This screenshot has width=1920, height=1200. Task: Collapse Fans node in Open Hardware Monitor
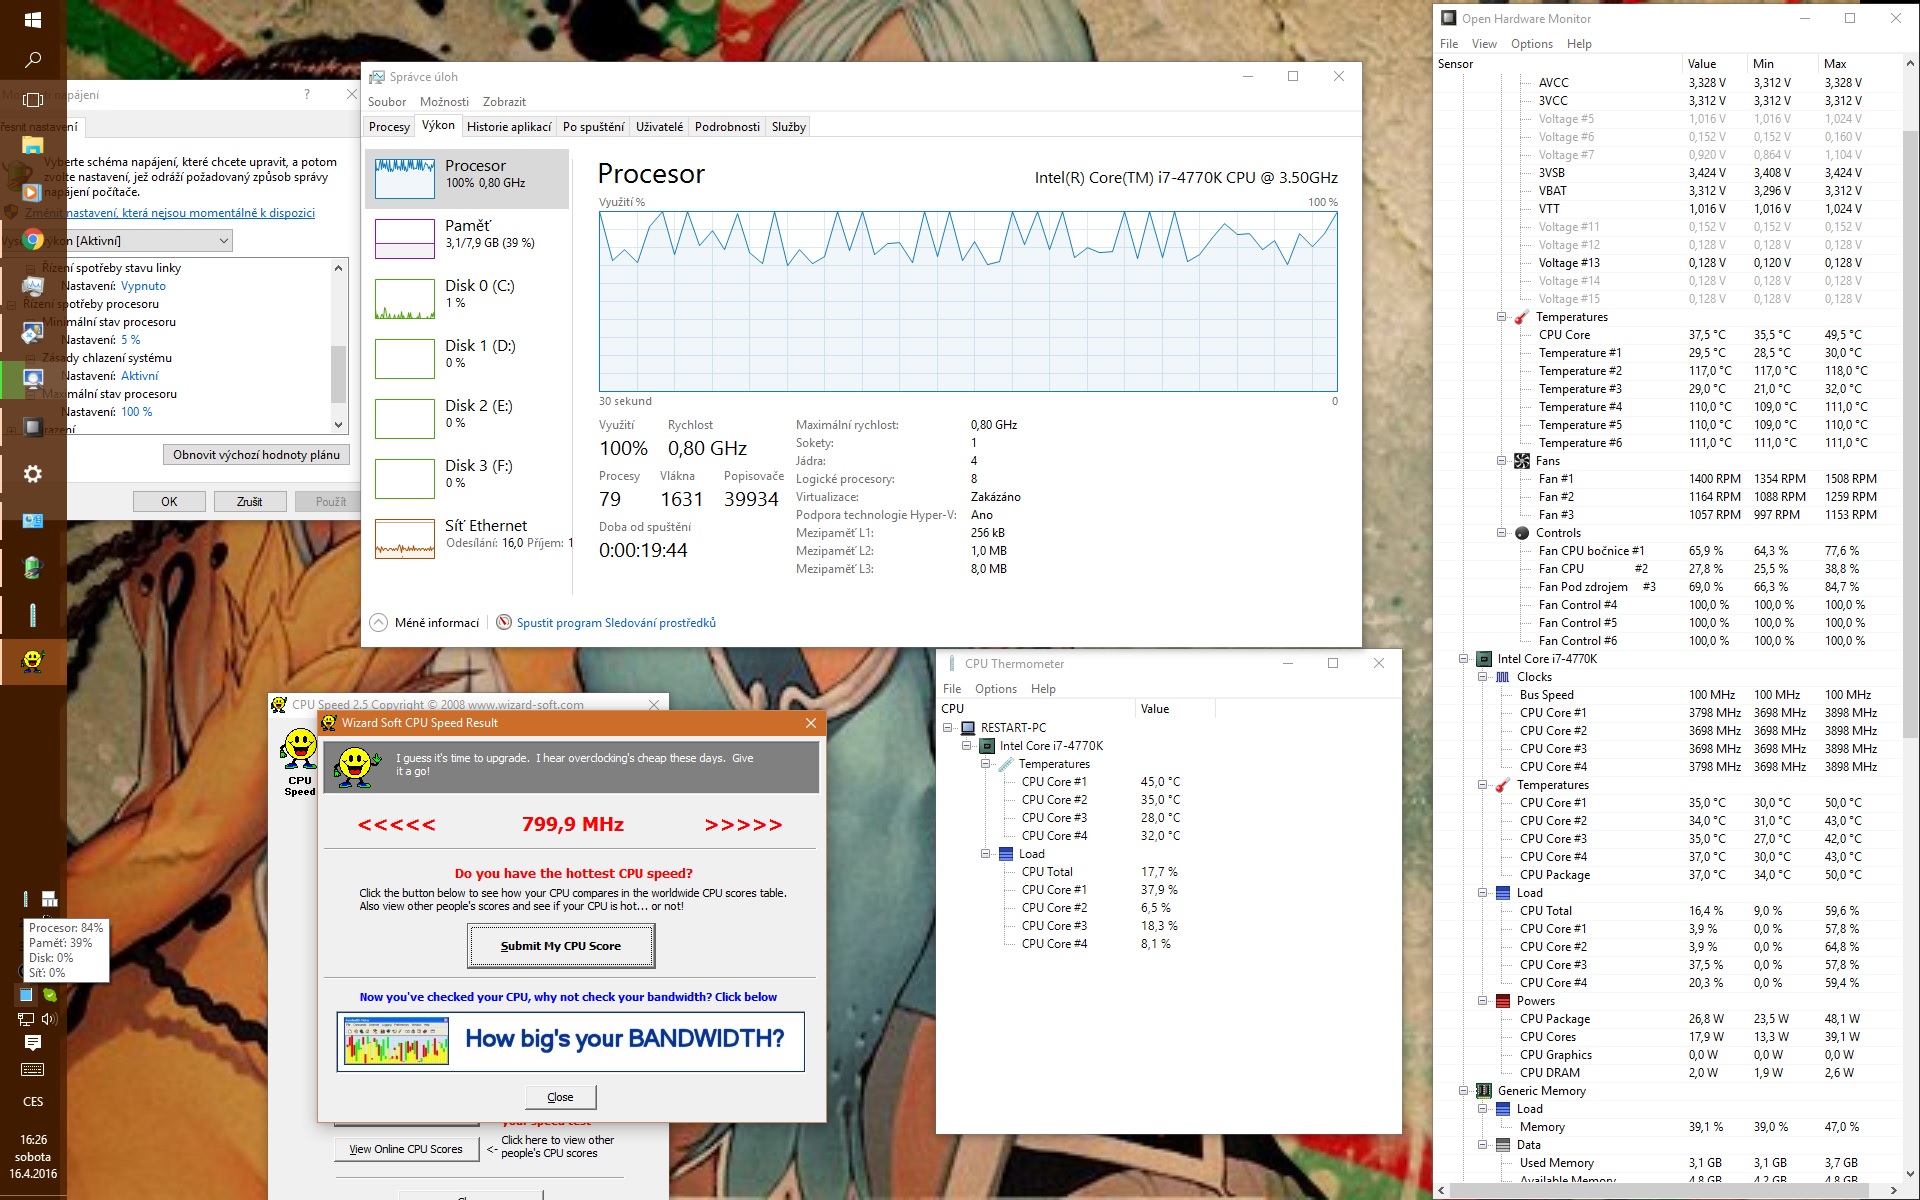coord(1502,461)
